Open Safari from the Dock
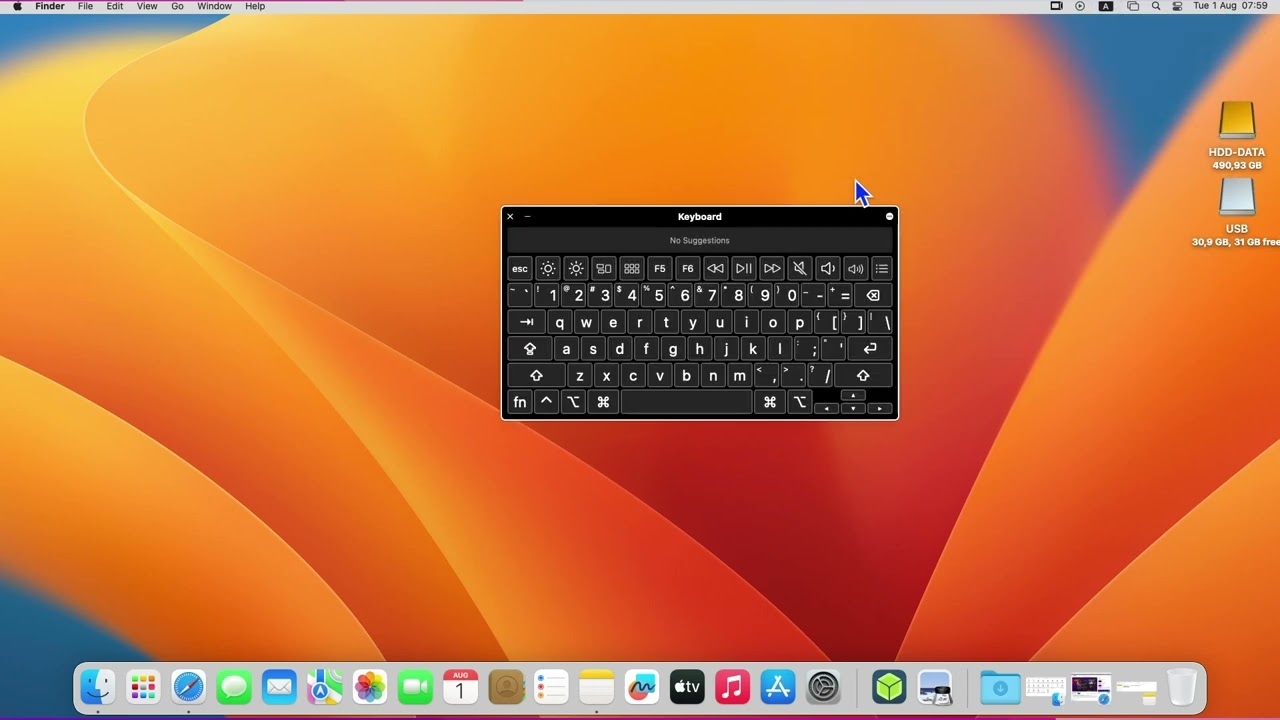The width and height of the screenshot is (1280, 720). click(x=188, y=687)
